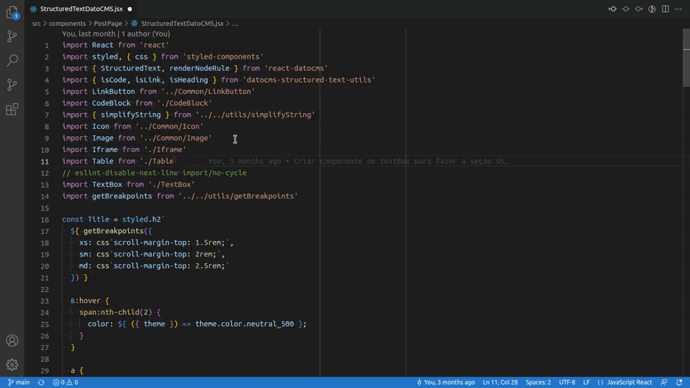Click 'CodeBlock' identifier on line 6
Viewport: 690px width, 388px height.
pyautogui.click(x=111, y=103)
